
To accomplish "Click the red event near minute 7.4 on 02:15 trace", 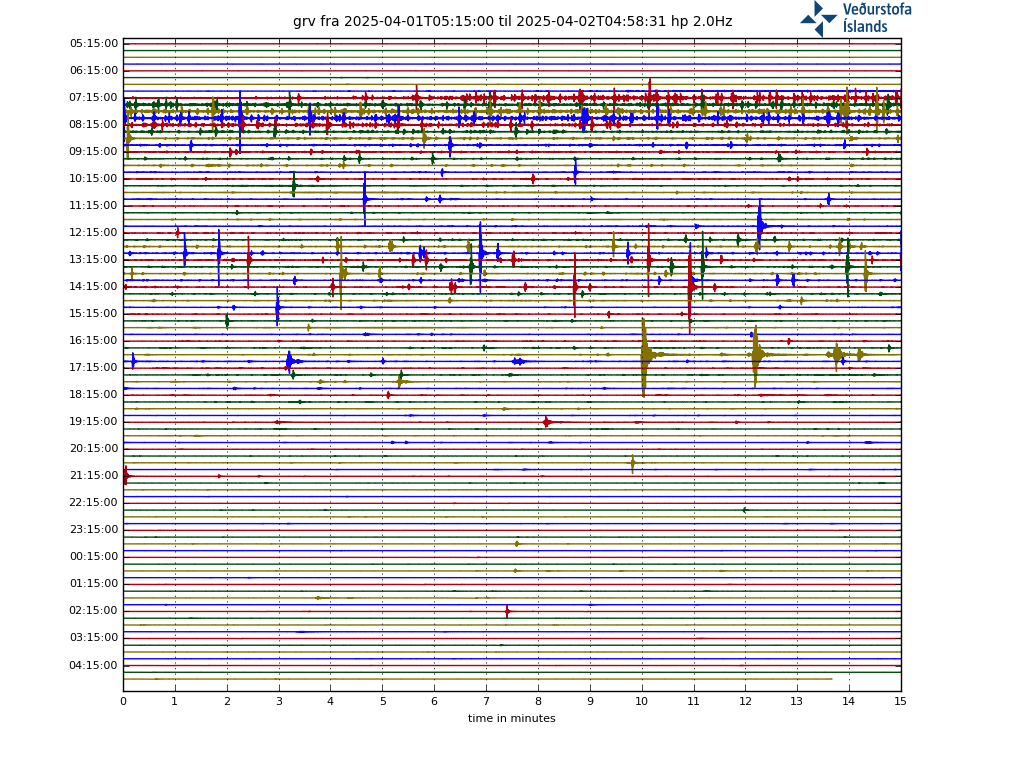I will point(507,611).
